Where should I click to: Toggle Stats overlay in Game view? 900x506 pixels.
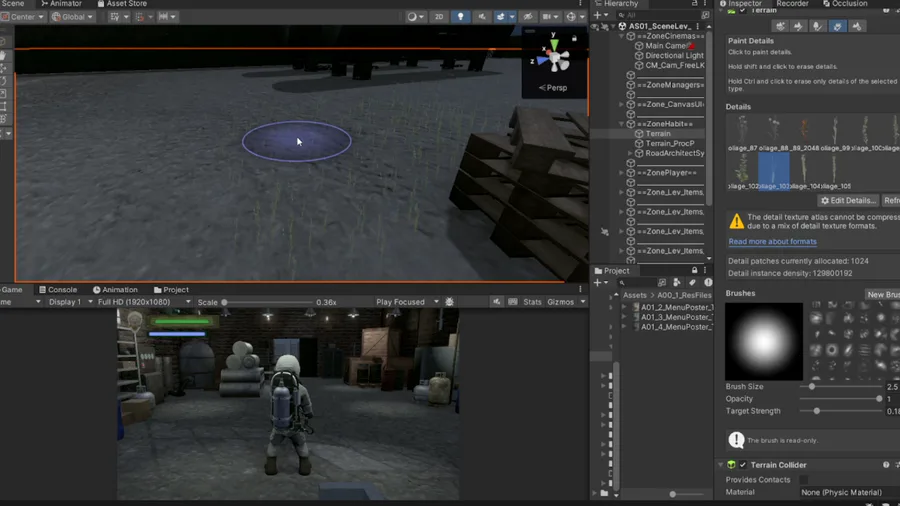[532, 302]
